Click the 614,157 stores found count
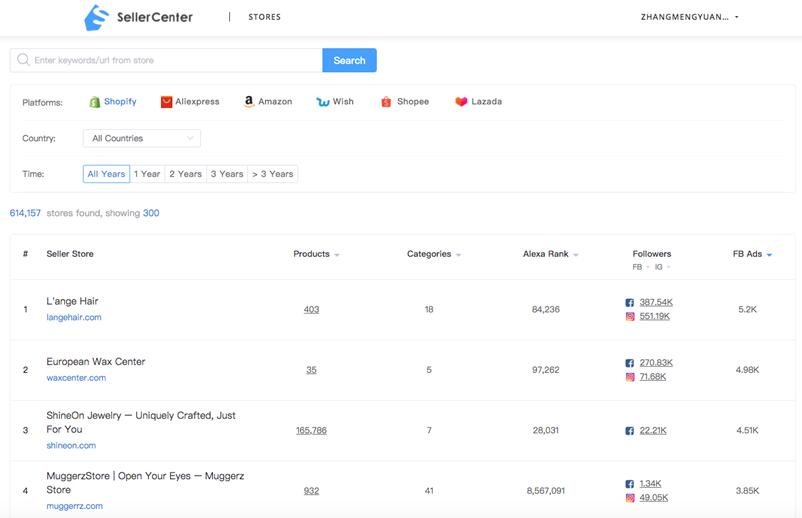This screenshot has height=518, width=802. click(x=25, y=213)
